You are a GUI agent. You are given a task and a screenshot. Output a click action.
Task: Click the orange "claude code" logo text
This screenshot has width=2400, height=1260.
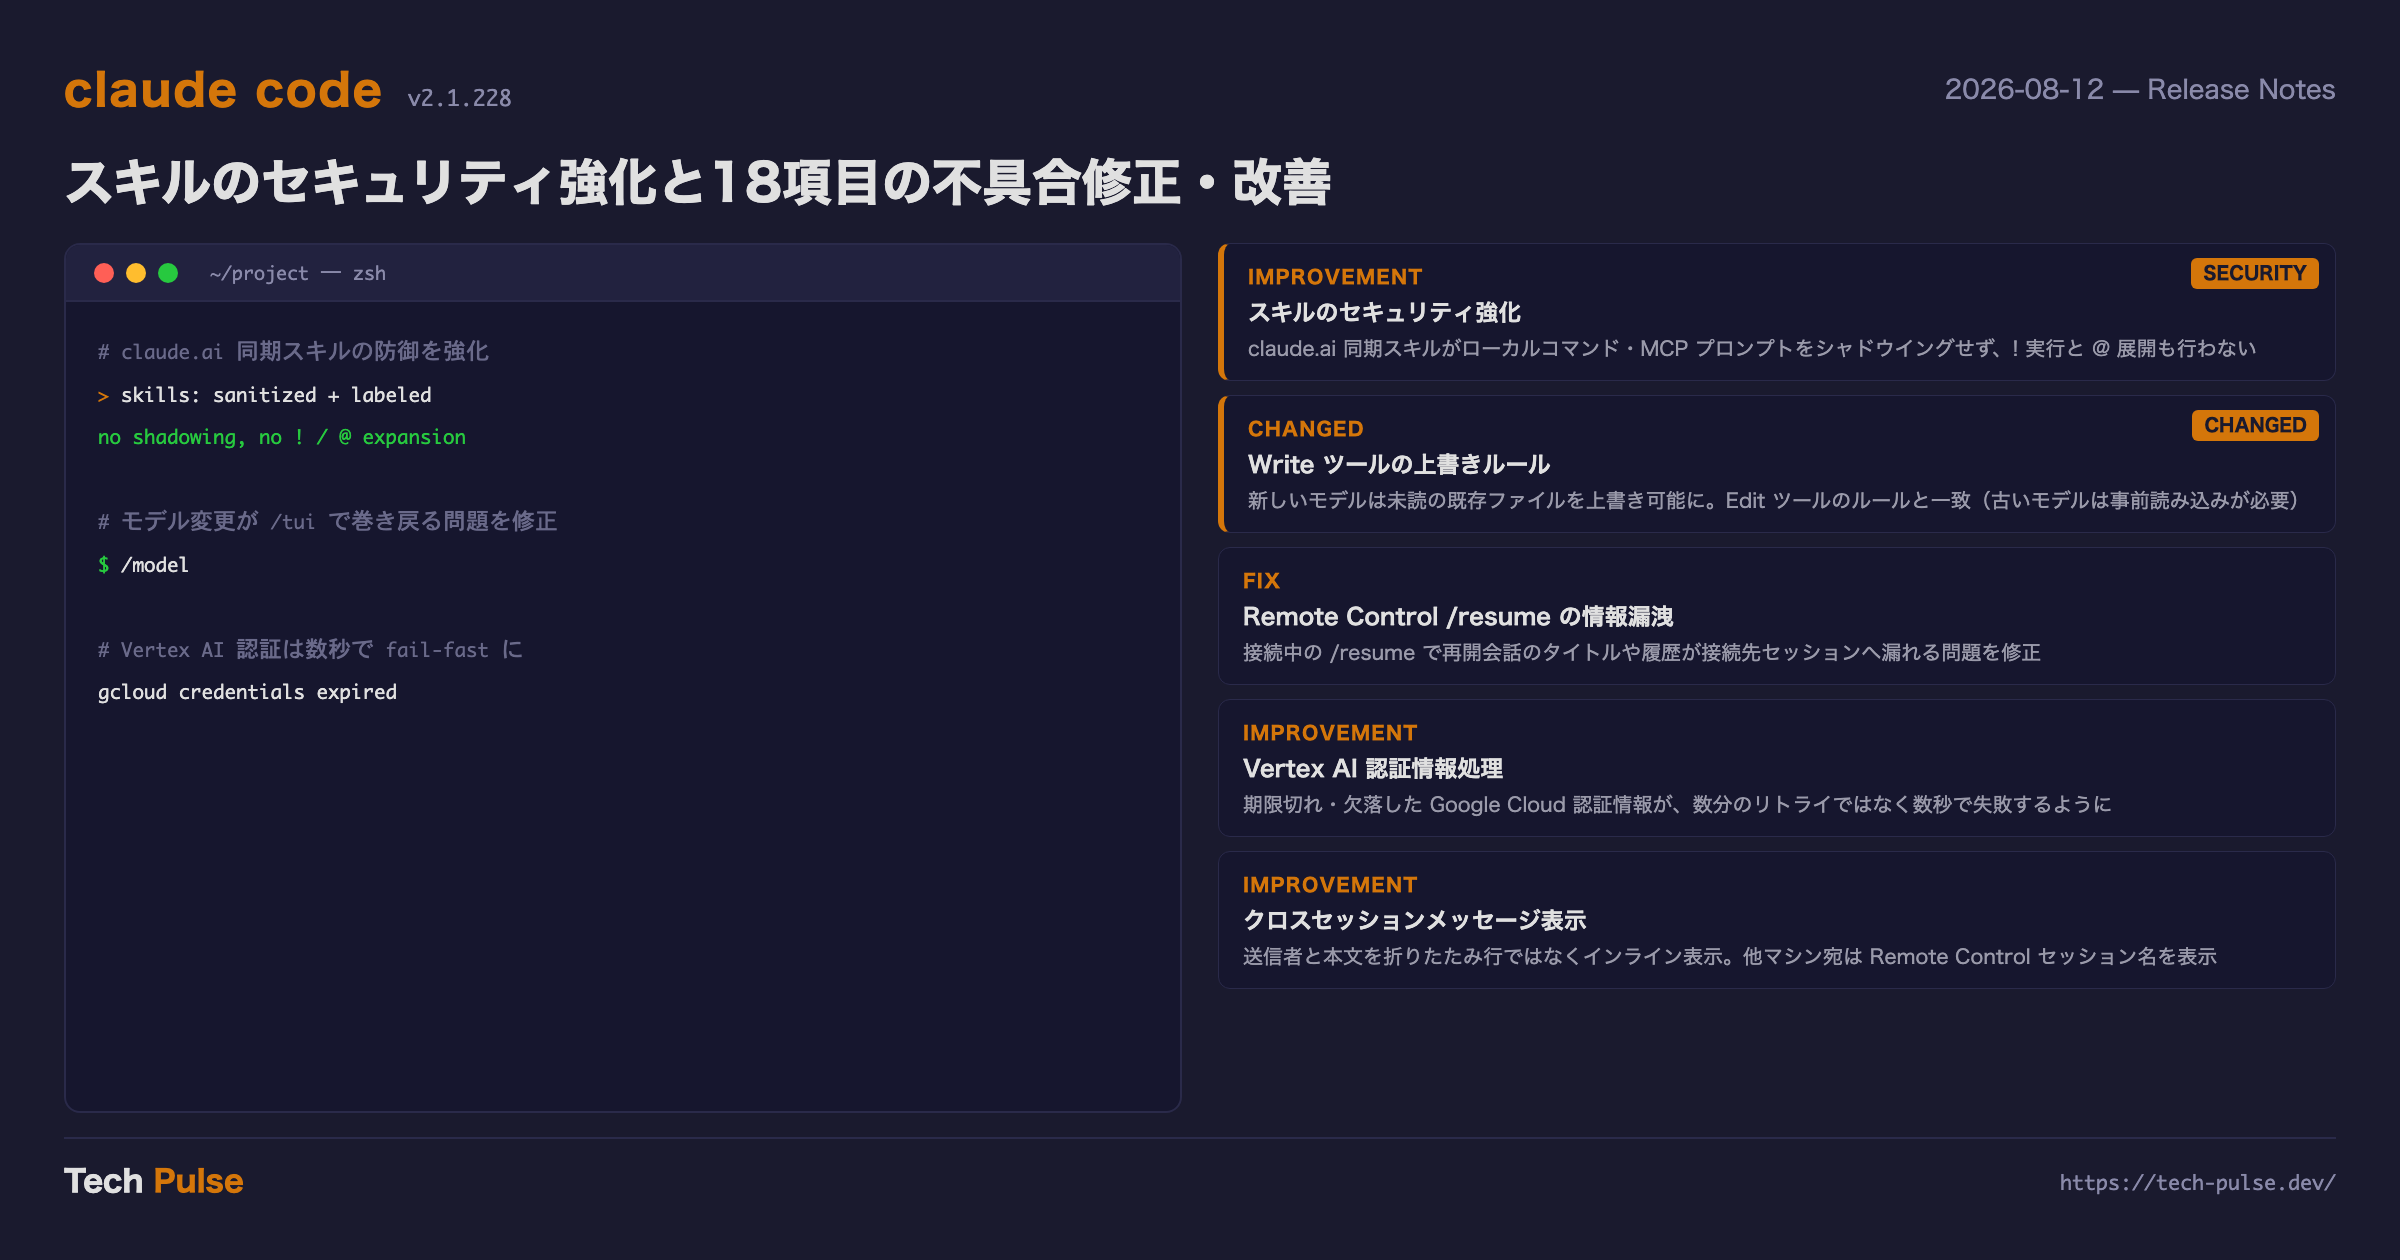223,90
